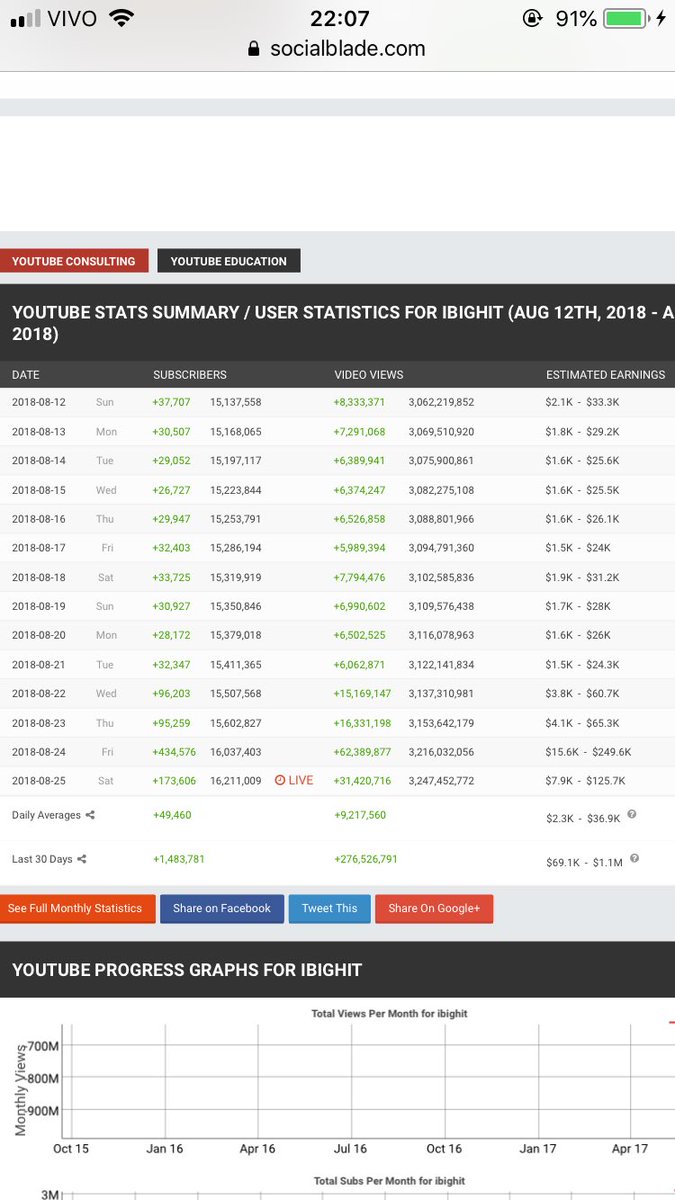The image size is (675, 1200).
Task: Click share icon next to Last 30 Days
Action: [82, 859]
